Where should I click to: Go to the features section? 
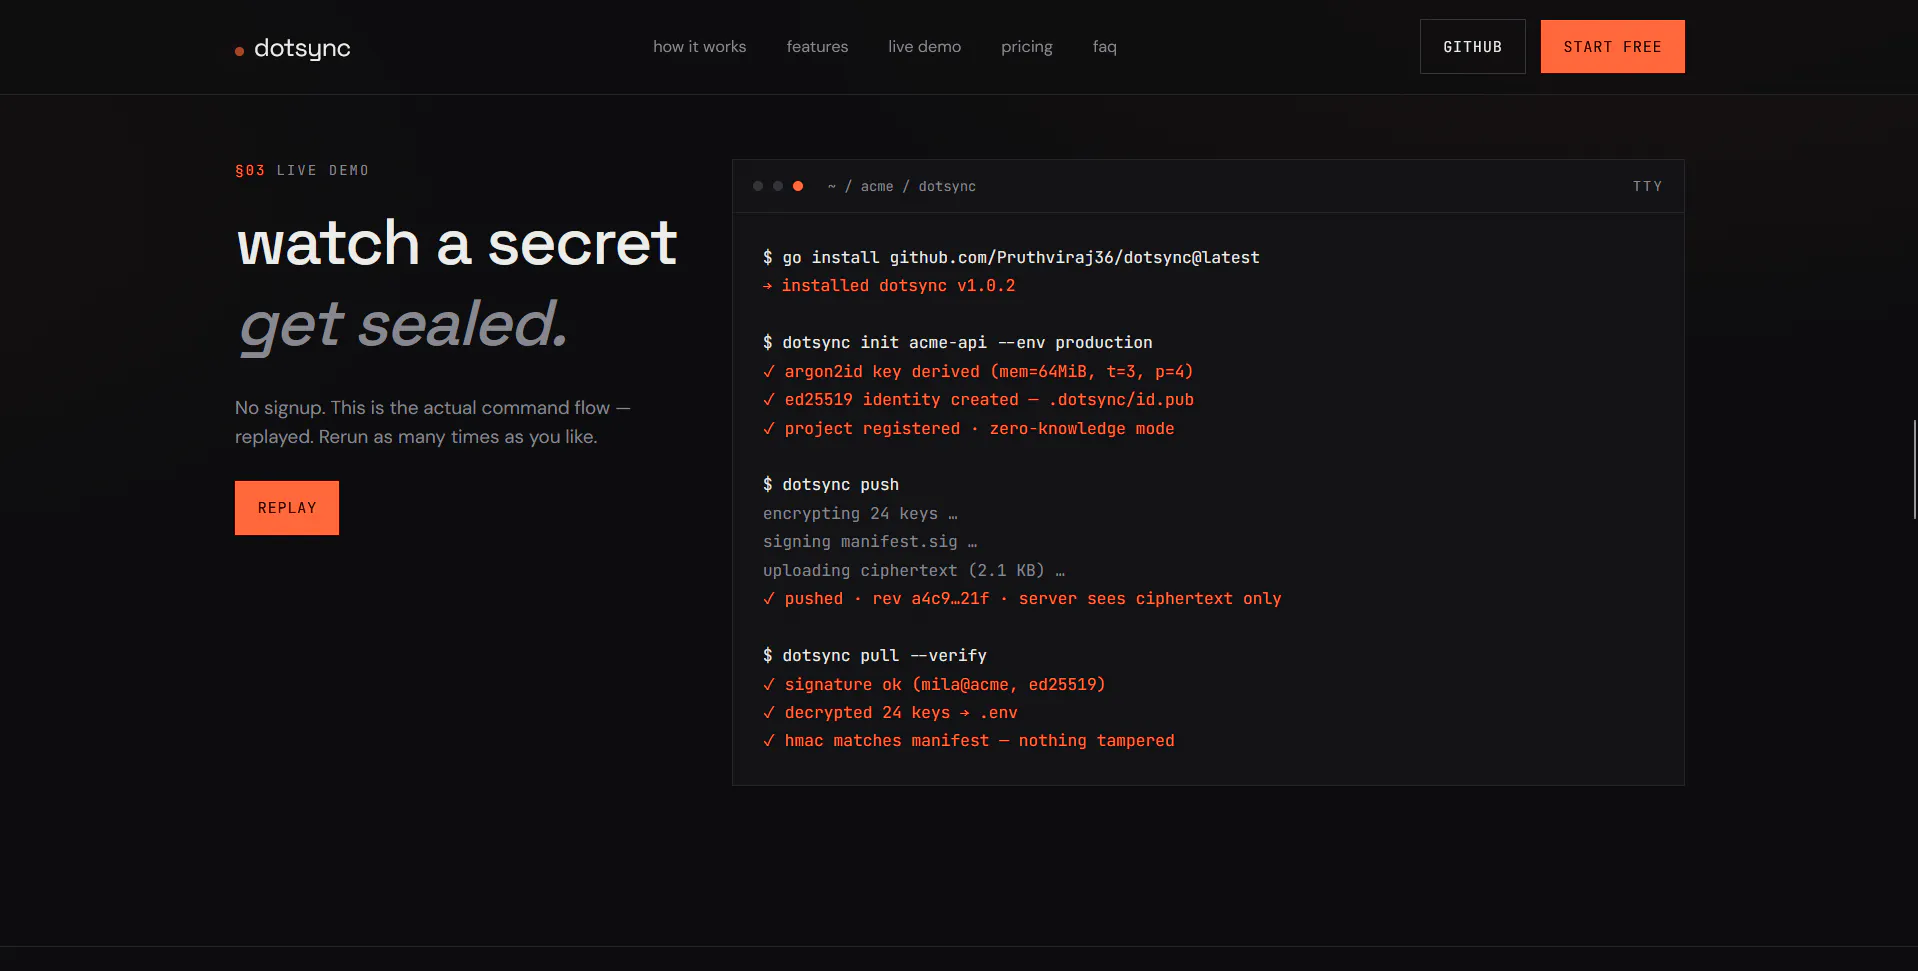[x=817, y=47]
